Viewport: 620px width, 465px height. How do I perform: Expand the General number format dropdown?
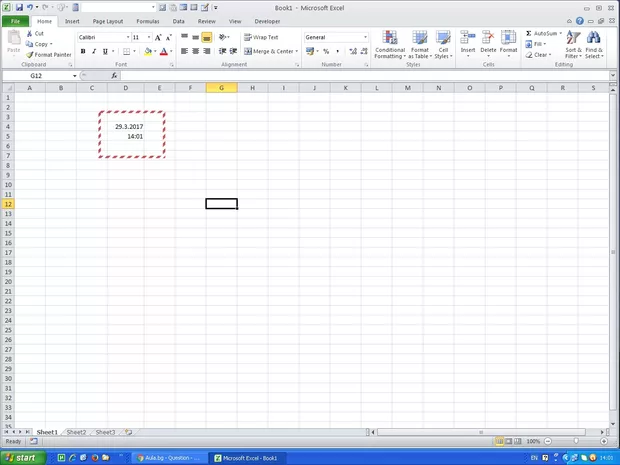[366, 37]
